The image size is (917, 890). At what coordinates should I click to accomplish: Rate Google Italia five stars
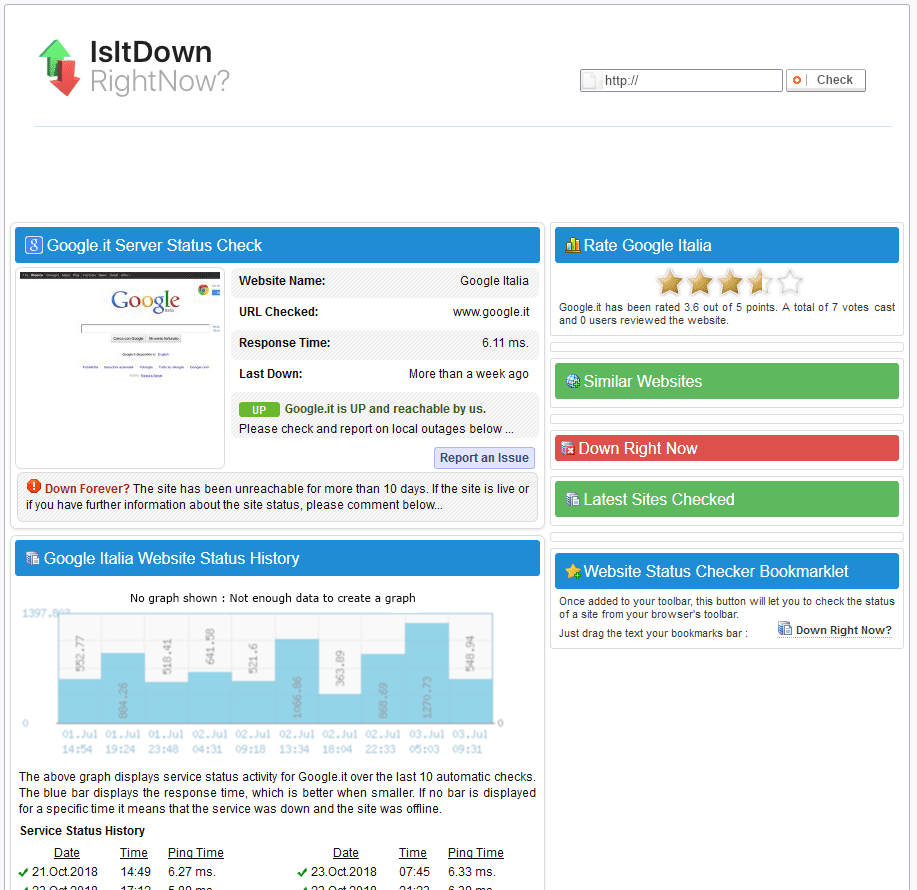point(790,282)
